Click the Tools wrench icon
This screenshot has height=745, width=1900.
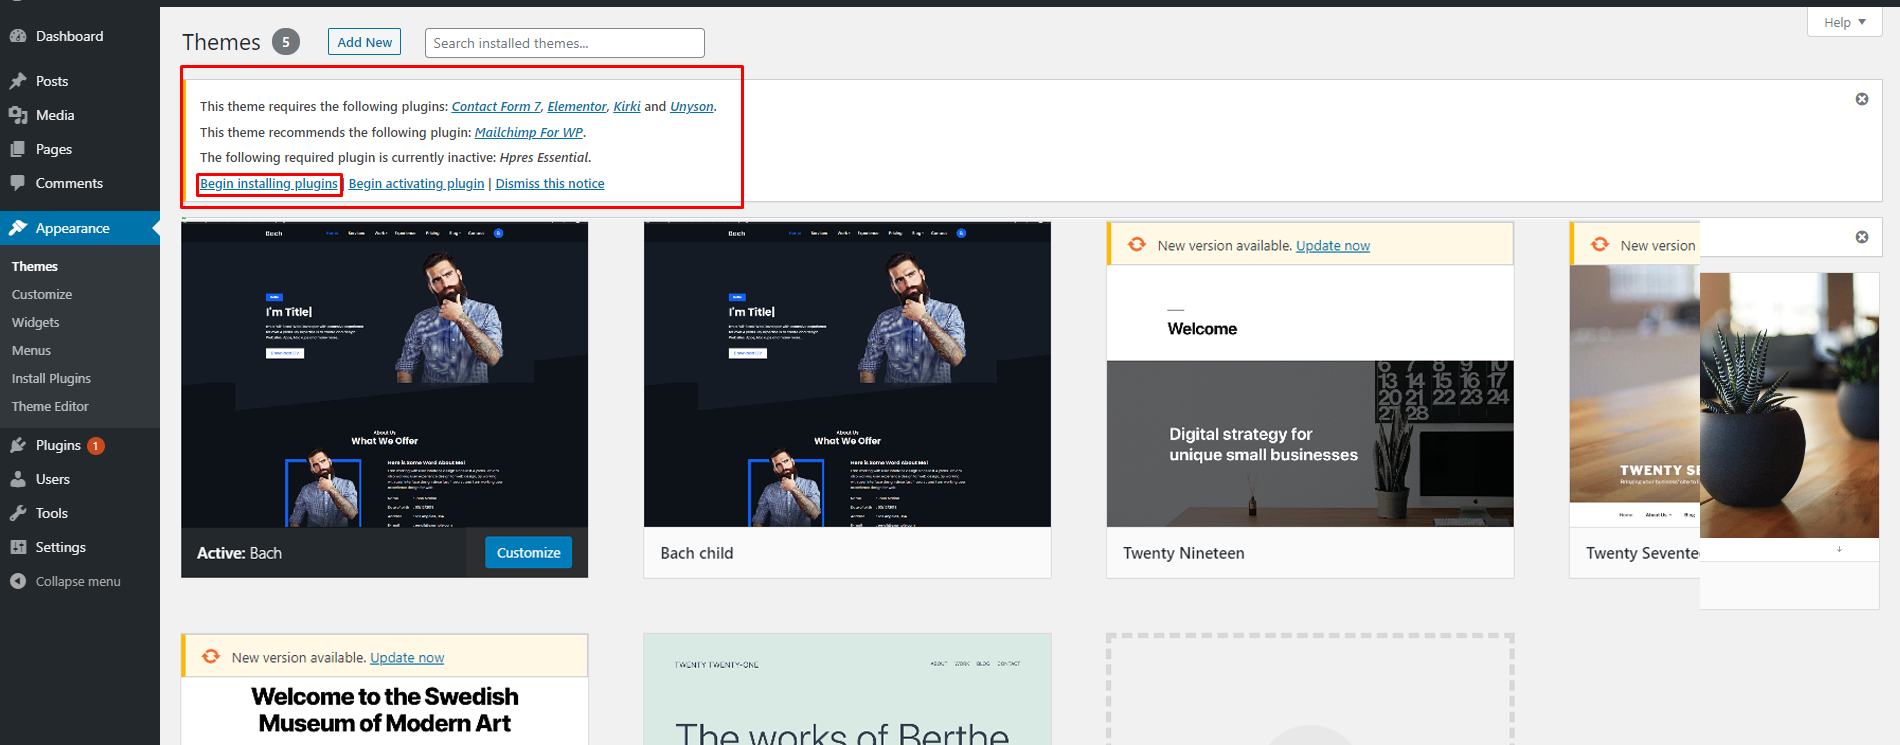(18, 513)
